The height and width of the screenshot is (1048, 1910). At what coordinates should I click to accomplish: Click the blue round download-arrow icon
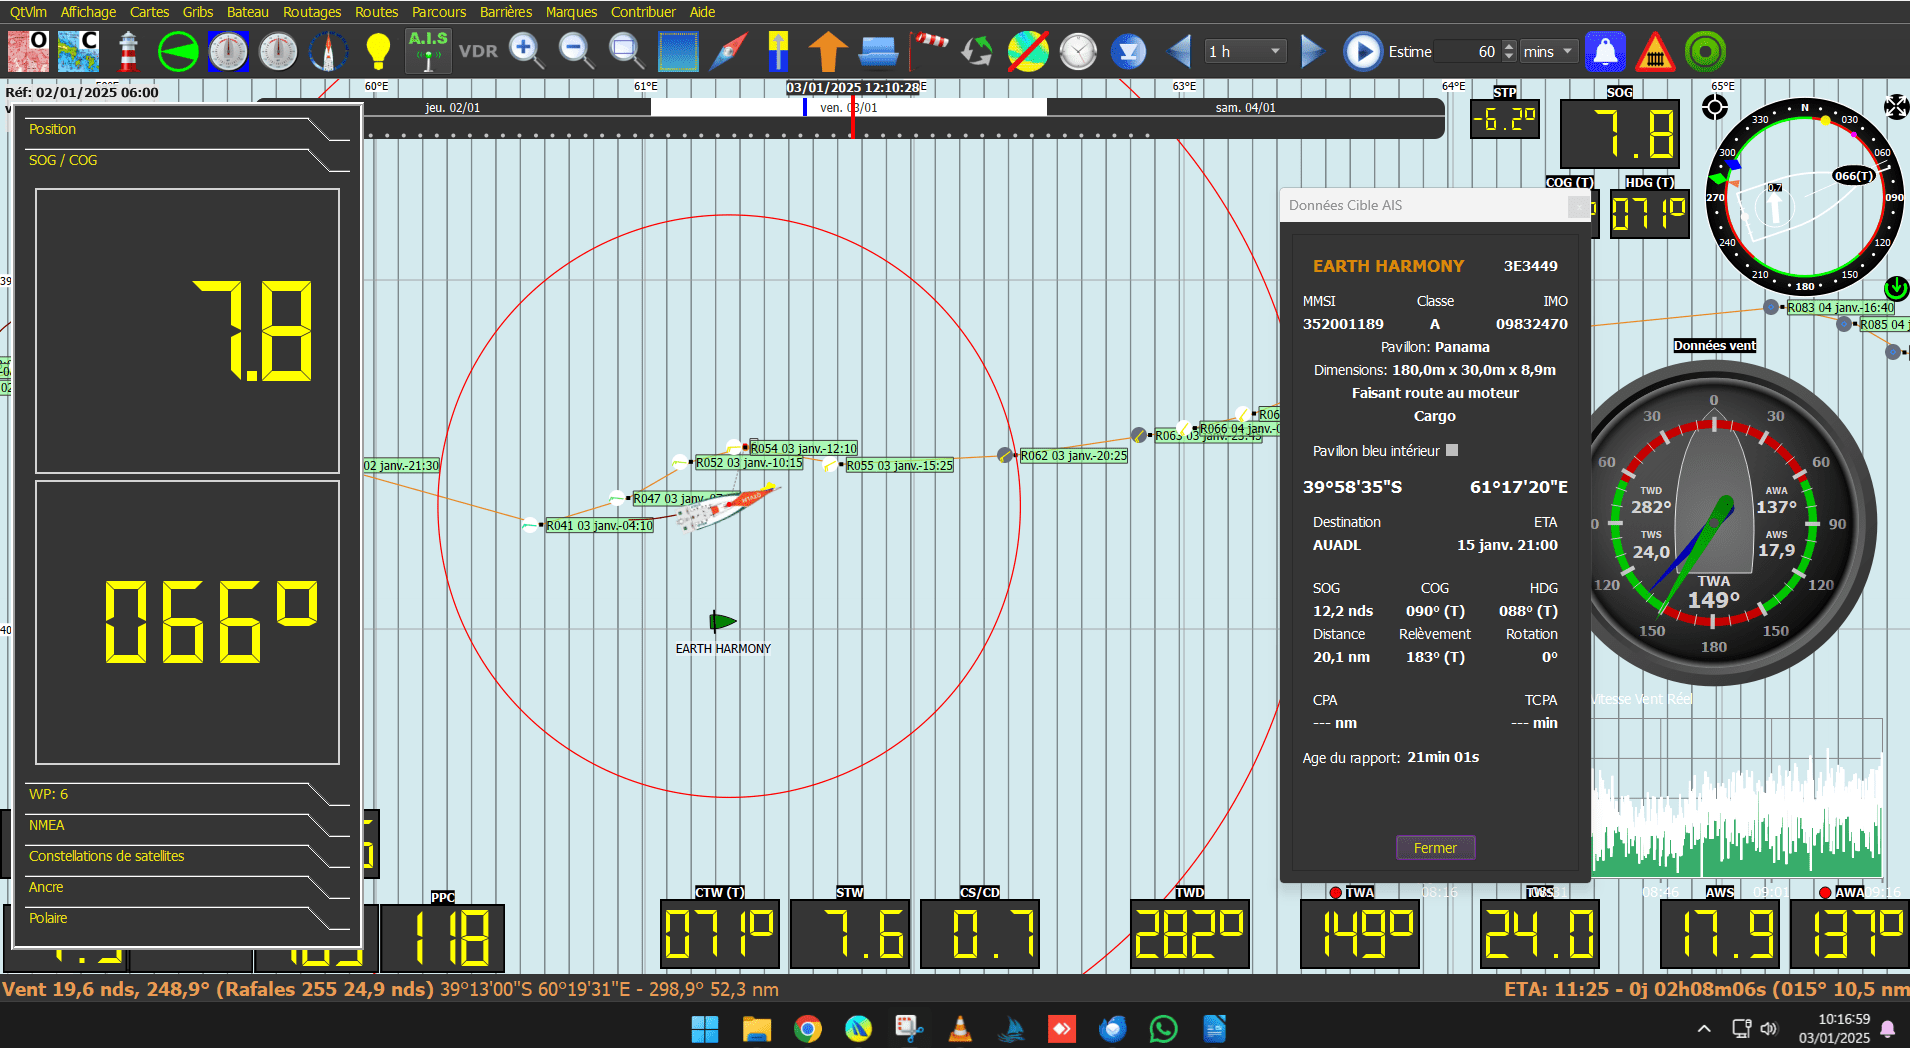pyautogui.click(x=1128, y=51)
